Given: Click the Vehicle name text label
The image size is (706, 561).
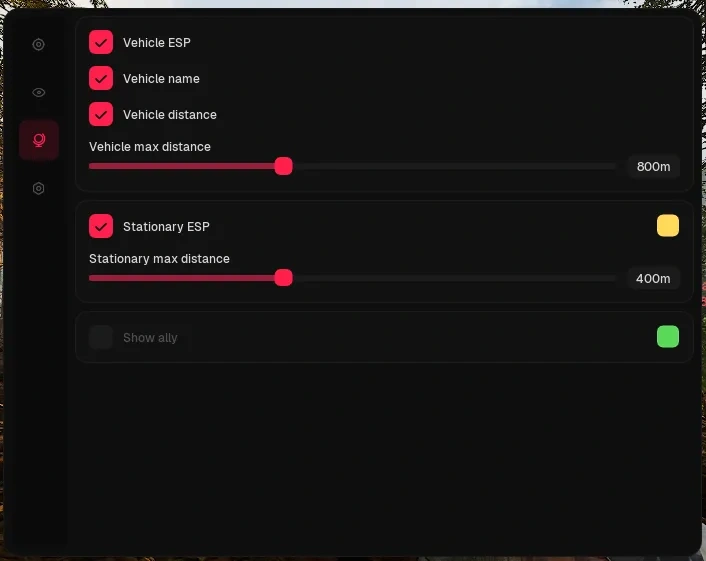Looking at the screenshot, I should click(x=161, y=79).
